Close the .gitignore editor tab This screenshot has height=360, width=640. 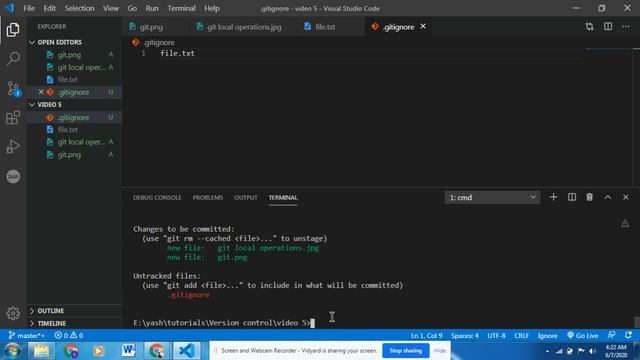423,26
